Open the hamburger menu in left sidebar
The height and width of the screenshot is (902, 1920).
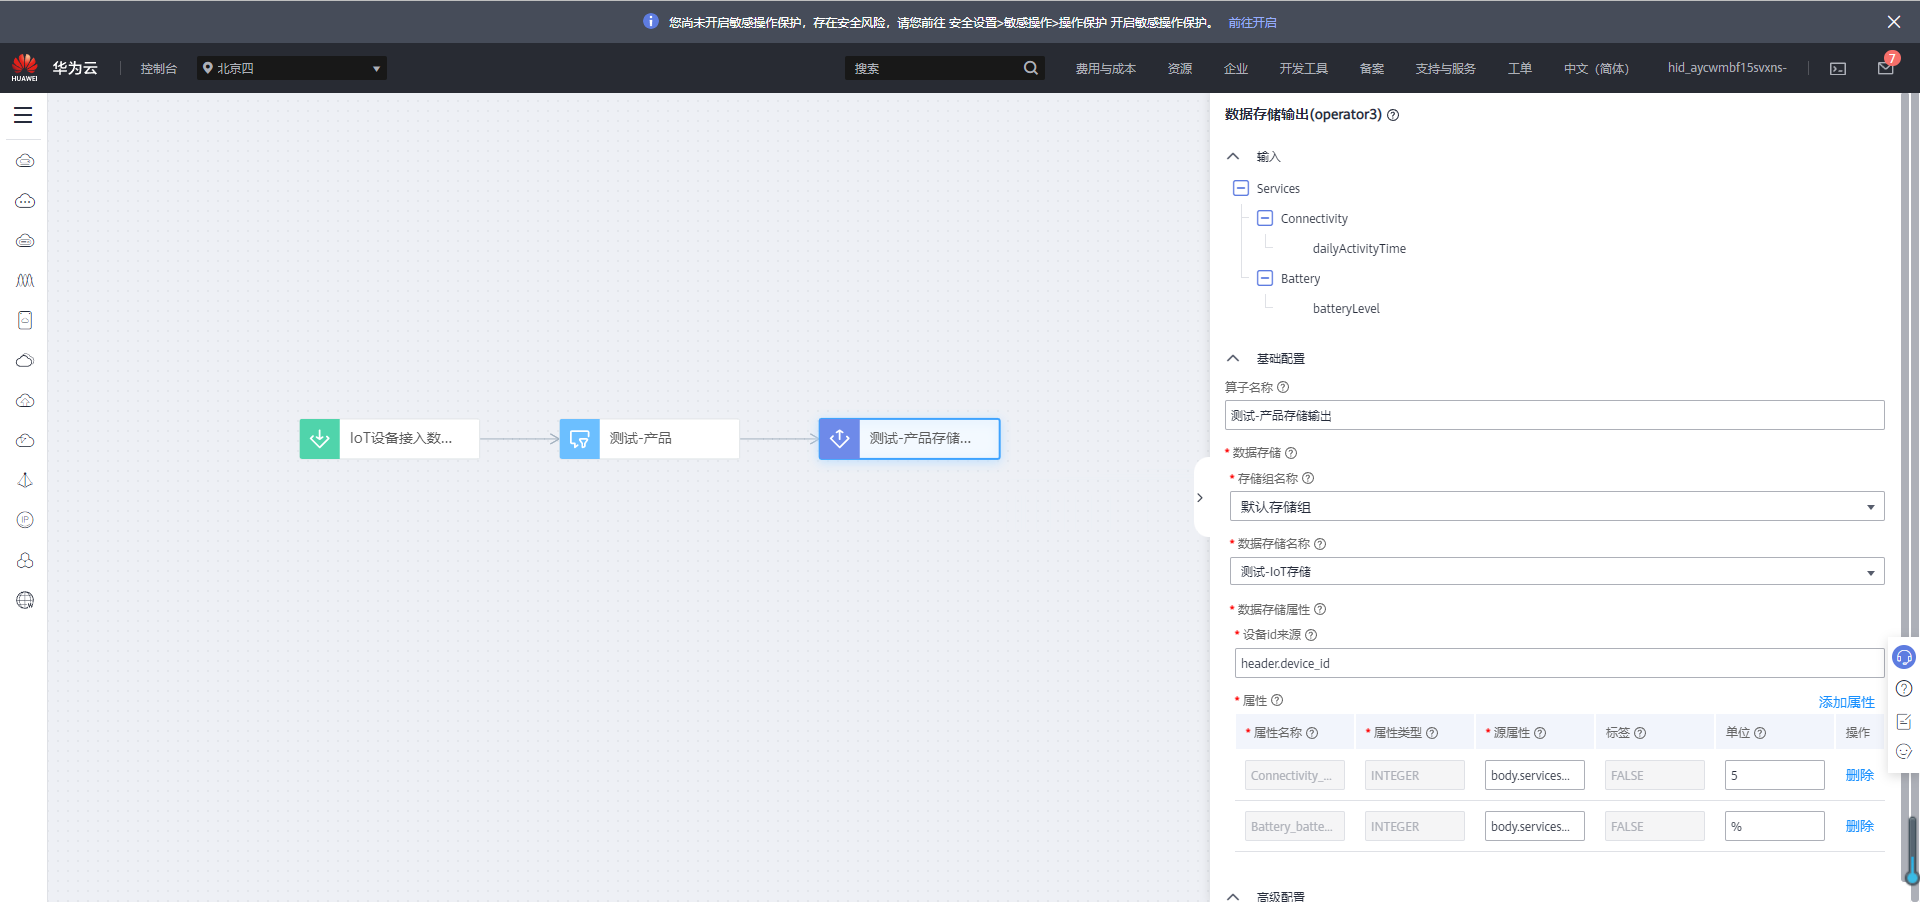pyautogui.click(x=23, y=115)
